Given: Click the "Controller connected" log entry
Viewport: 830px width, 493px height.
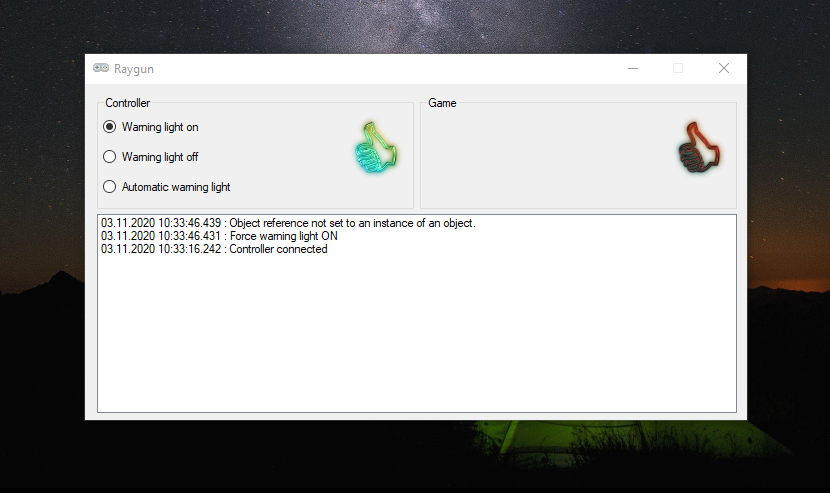Looking at the screenshot, I should (x=214, y=249).
